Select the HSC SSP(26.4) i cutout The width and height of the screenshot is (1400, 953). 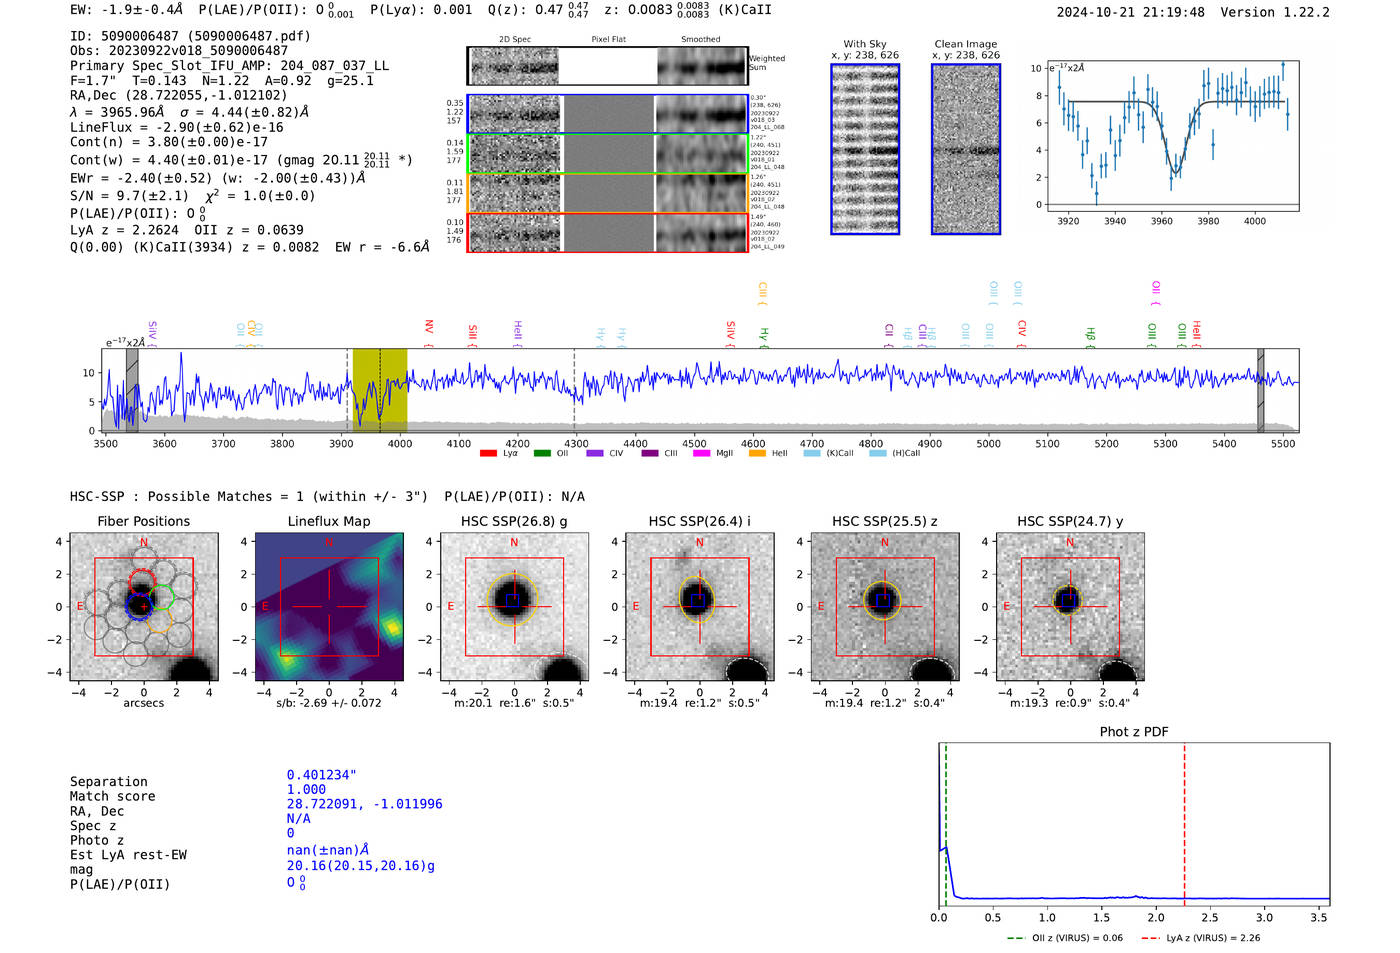click(x=699, y=607)
